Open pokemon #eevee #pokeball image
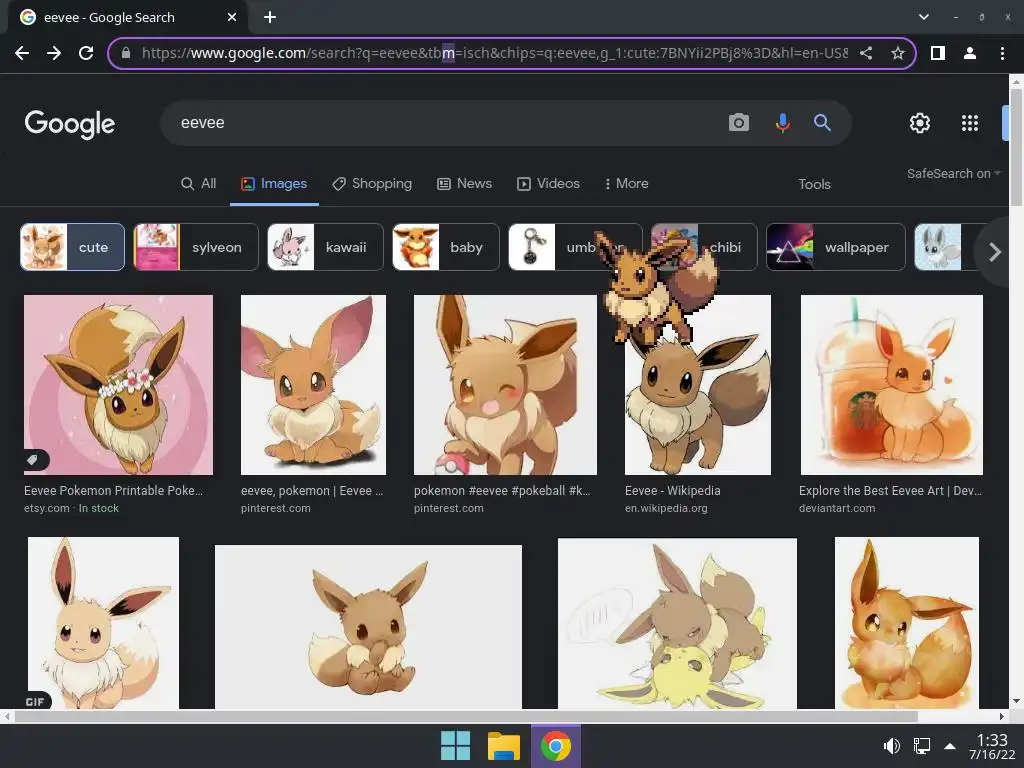Viewport: 1024px width, 768px height. pyautogui.click(x=505, y=385)
